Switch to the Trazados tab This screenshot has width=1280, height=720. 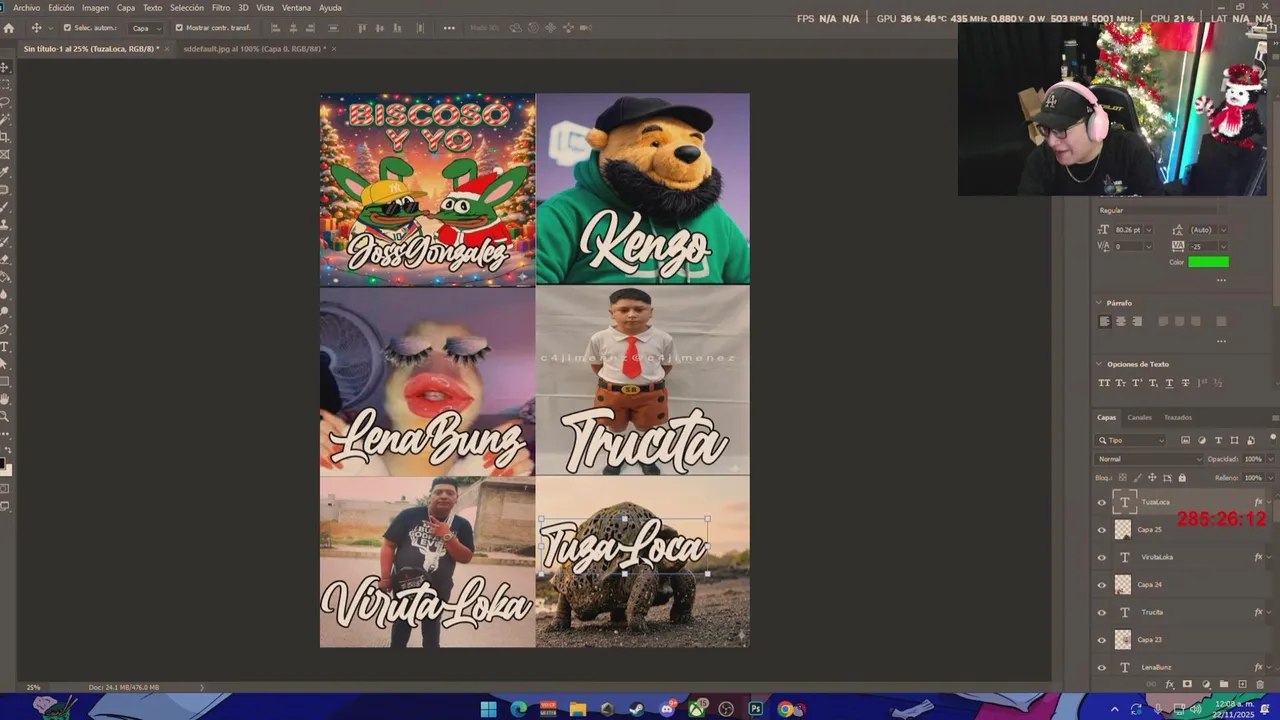click(x=1178, y=418)
